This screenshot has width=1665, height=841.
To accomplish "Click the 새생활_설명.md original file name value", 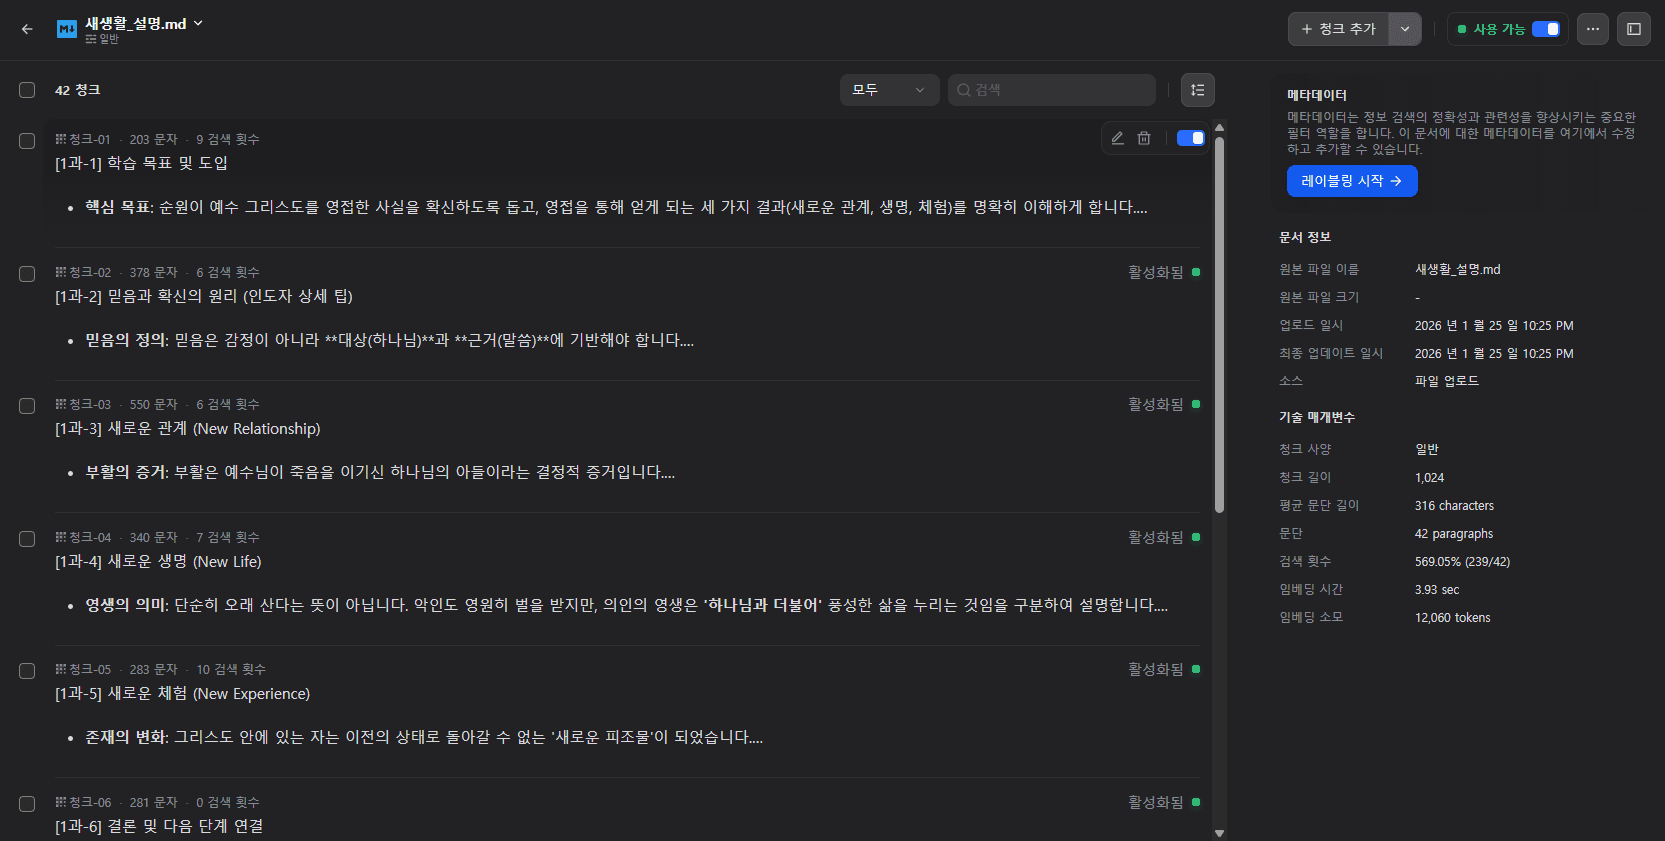I will coord(1458,269).
